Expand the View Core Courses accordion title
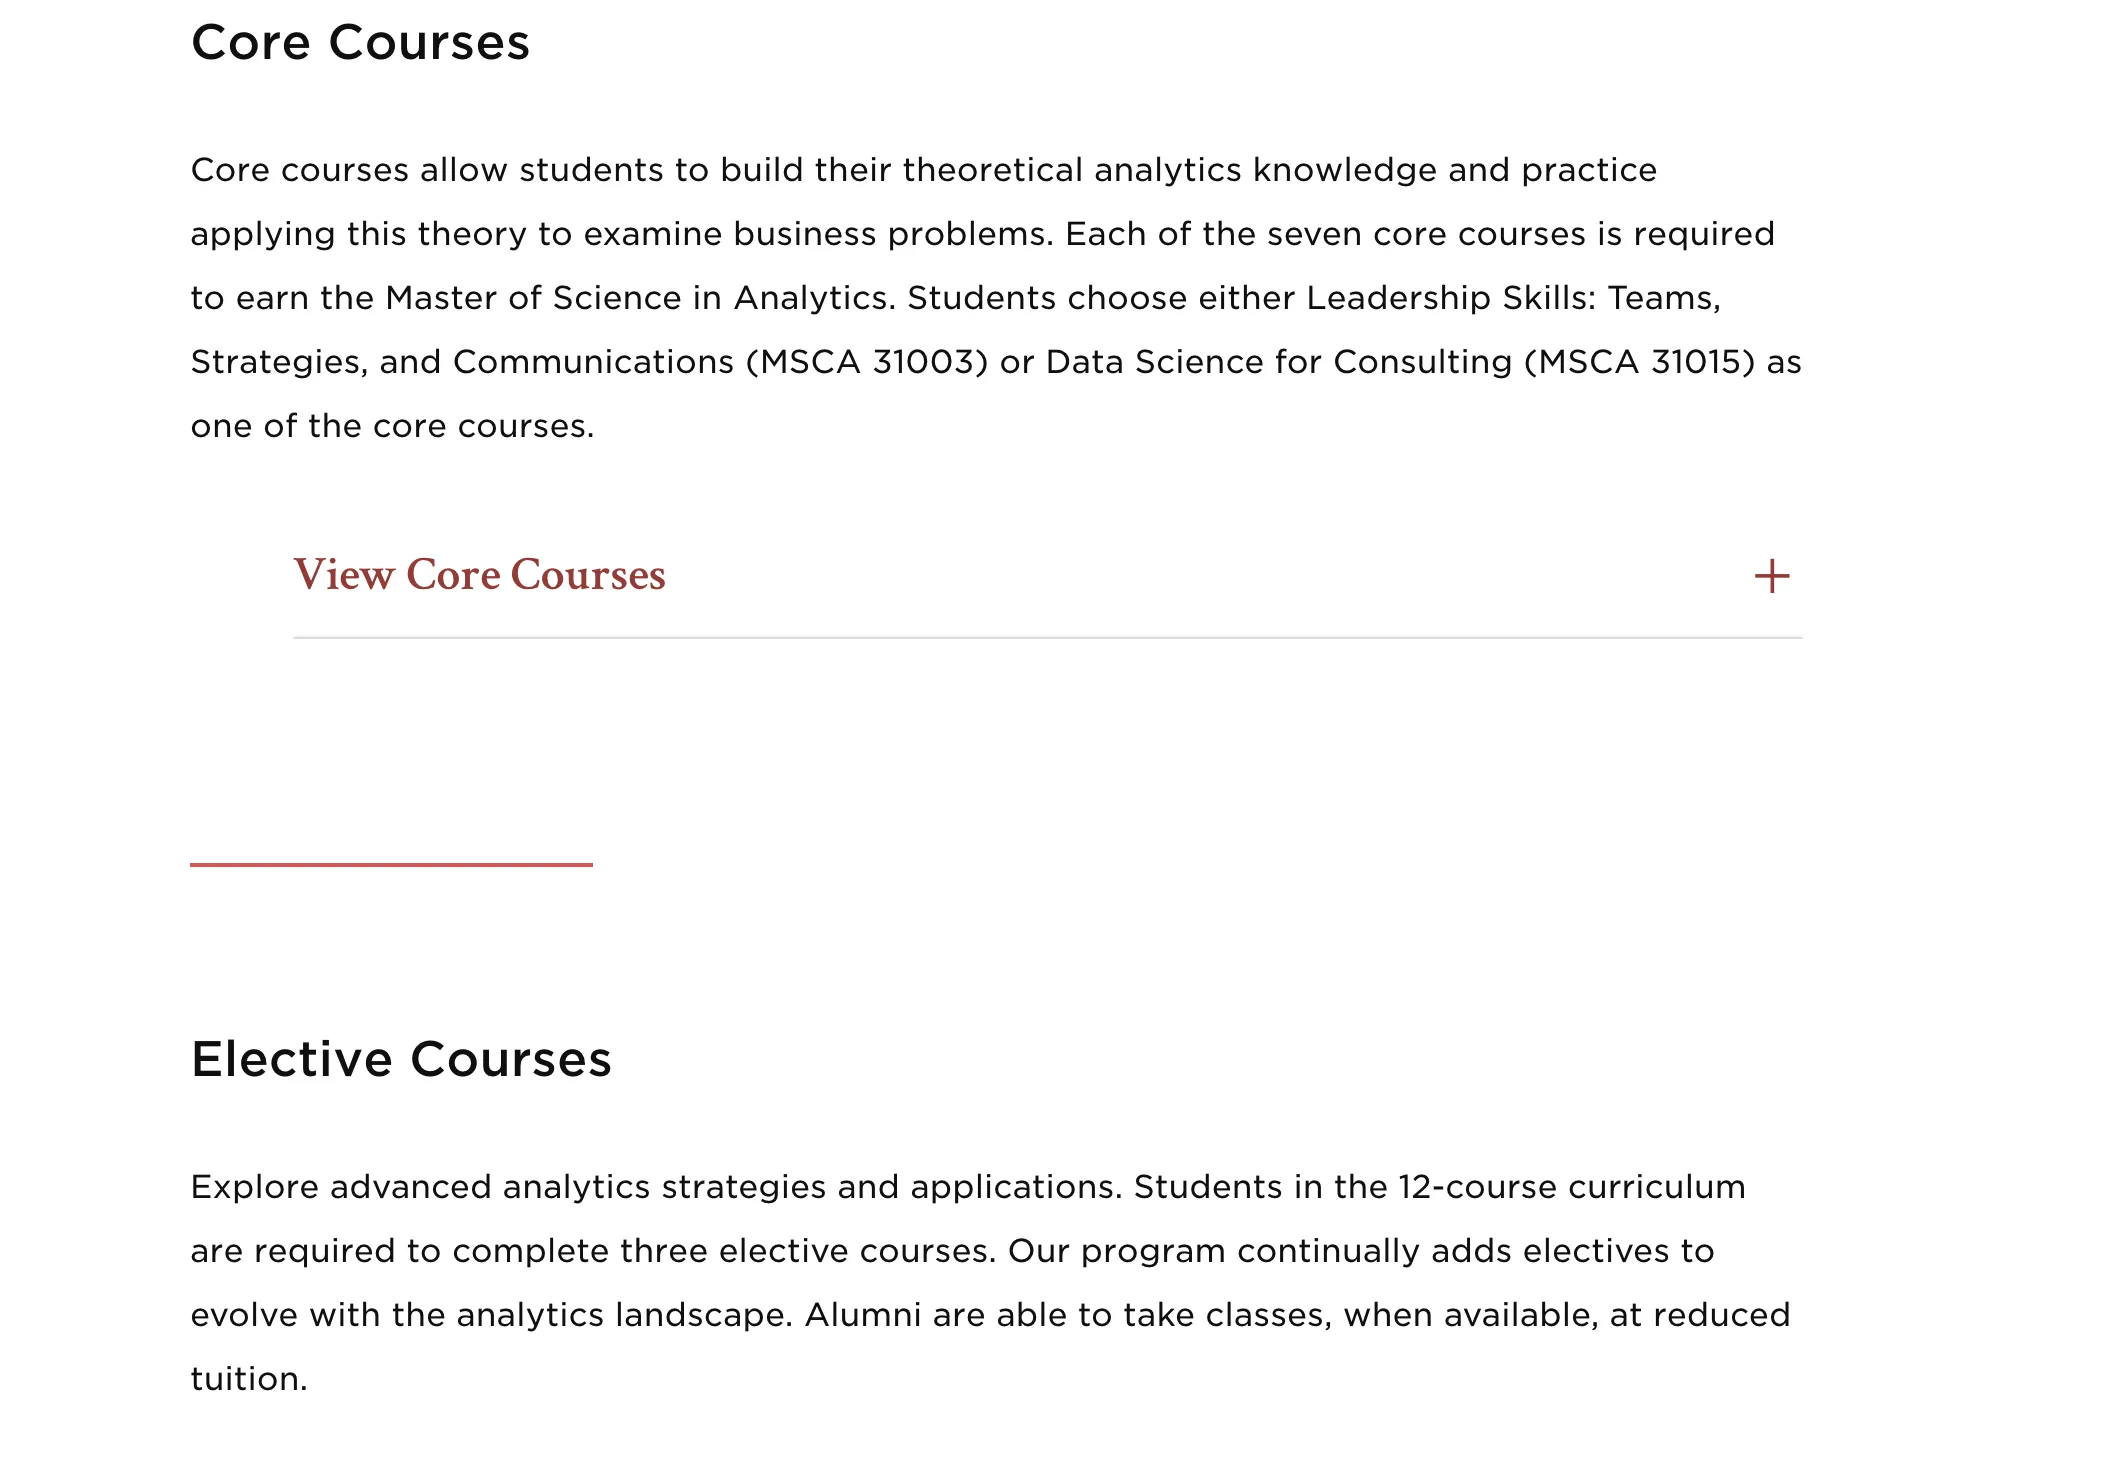Image resolution: width=2110 pixels, height=1466 pixels. pyautogui.click(x=479, y=575)
